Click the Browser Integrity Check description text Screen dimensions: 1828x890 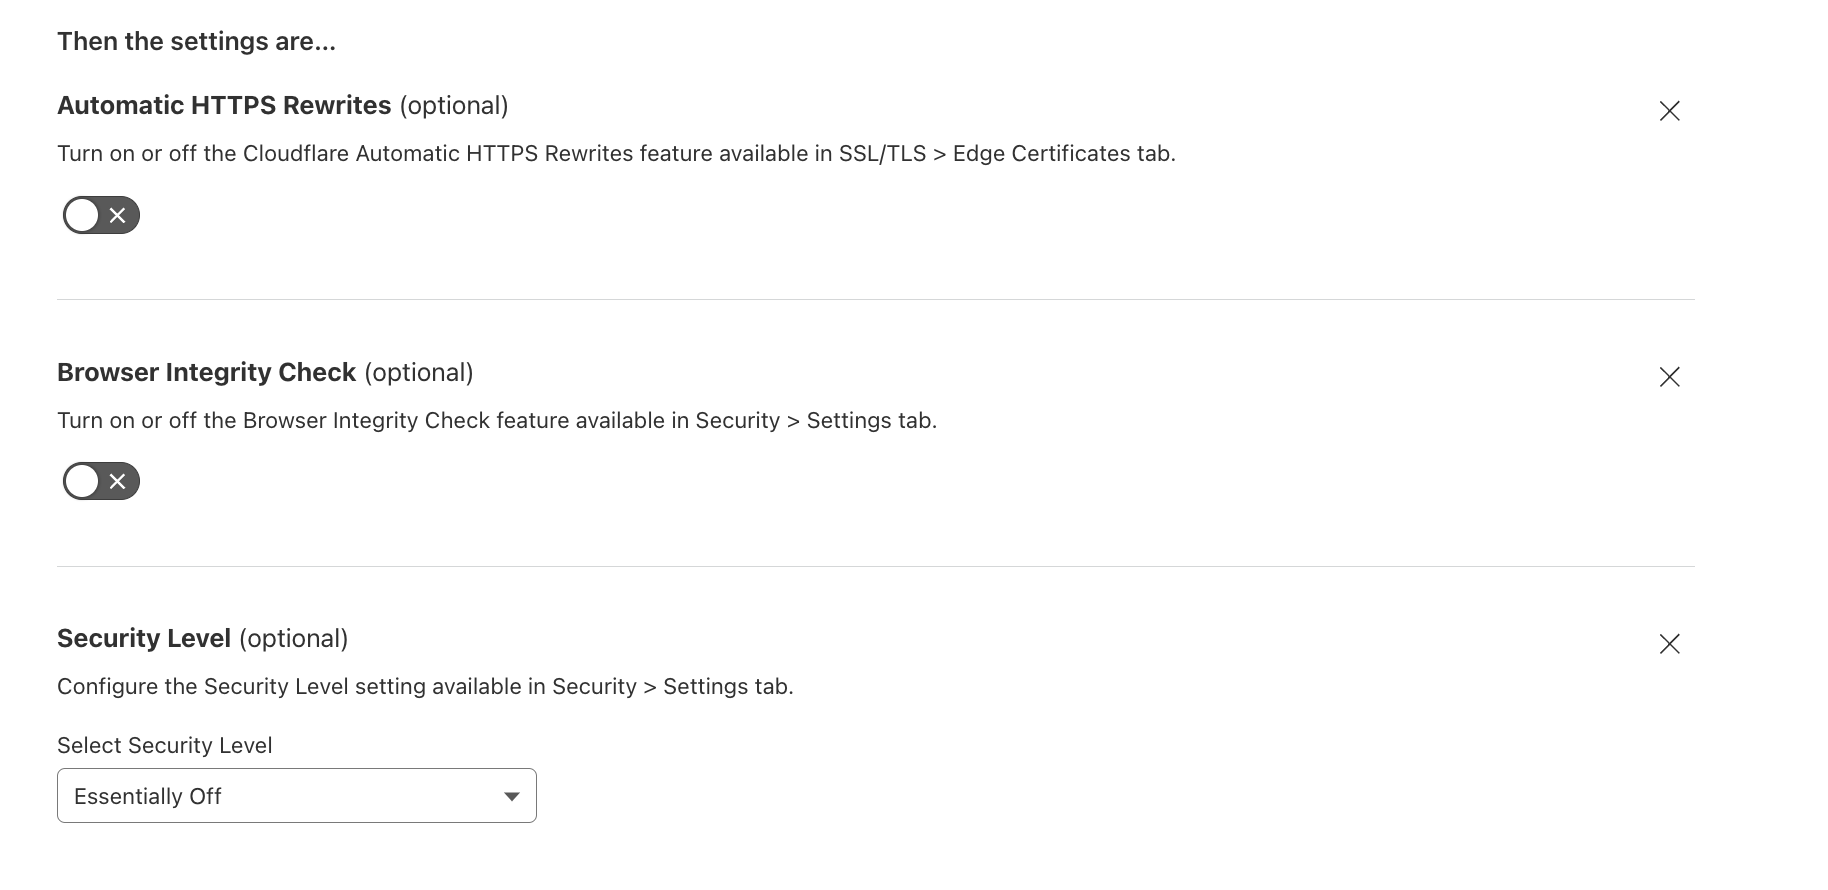point(497,421)
